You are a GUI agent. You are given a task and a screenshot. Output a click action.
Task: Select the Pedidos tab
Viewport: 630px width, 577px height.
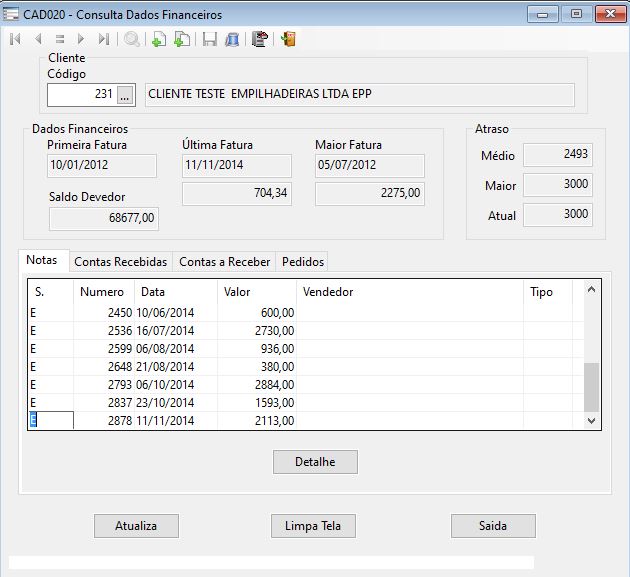(x=303, y=262)
